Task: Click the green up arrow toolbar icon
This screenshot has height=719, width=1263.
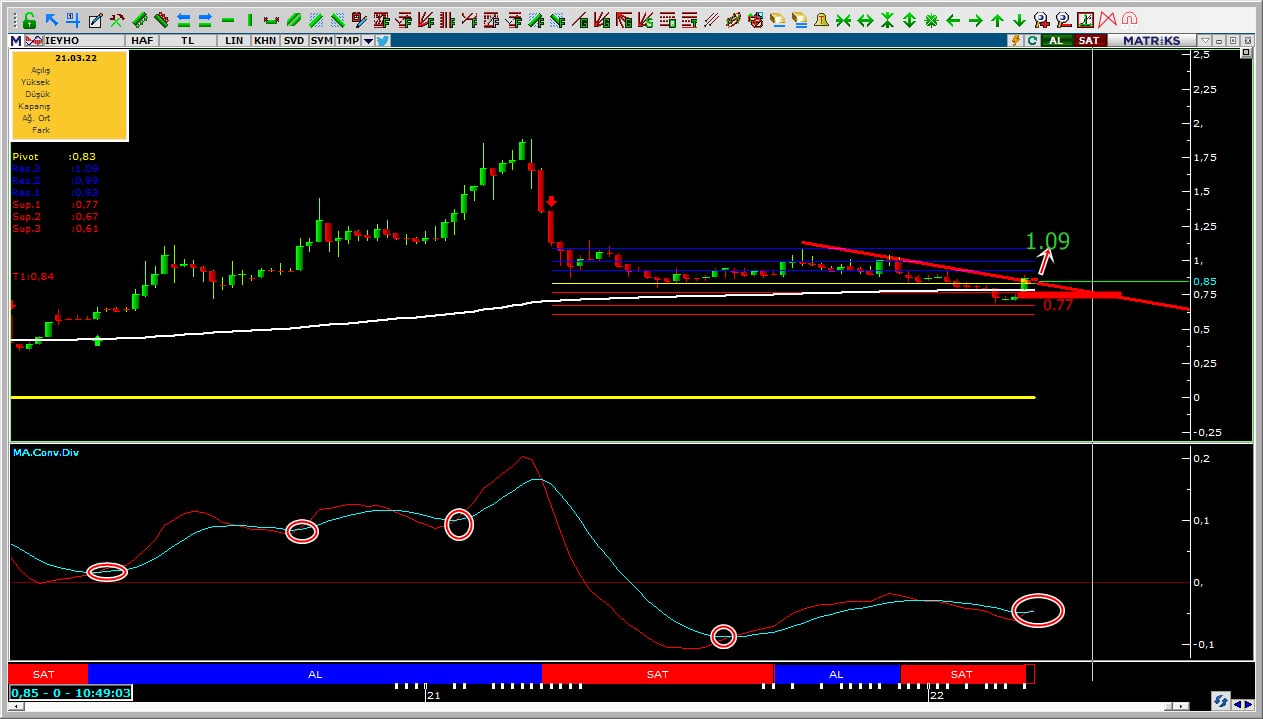Action: tap(997, 20)
